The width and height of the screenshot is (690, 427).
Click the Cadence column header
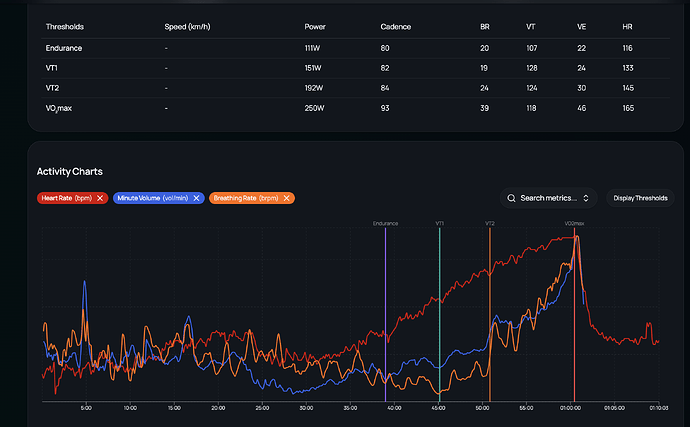coord(396,27)
